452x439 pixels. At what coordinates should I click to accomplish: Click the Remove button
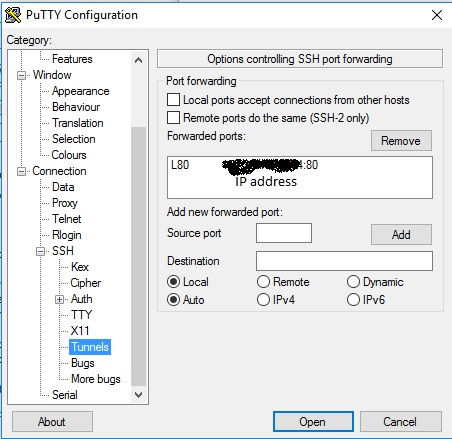tap(401, 141)
